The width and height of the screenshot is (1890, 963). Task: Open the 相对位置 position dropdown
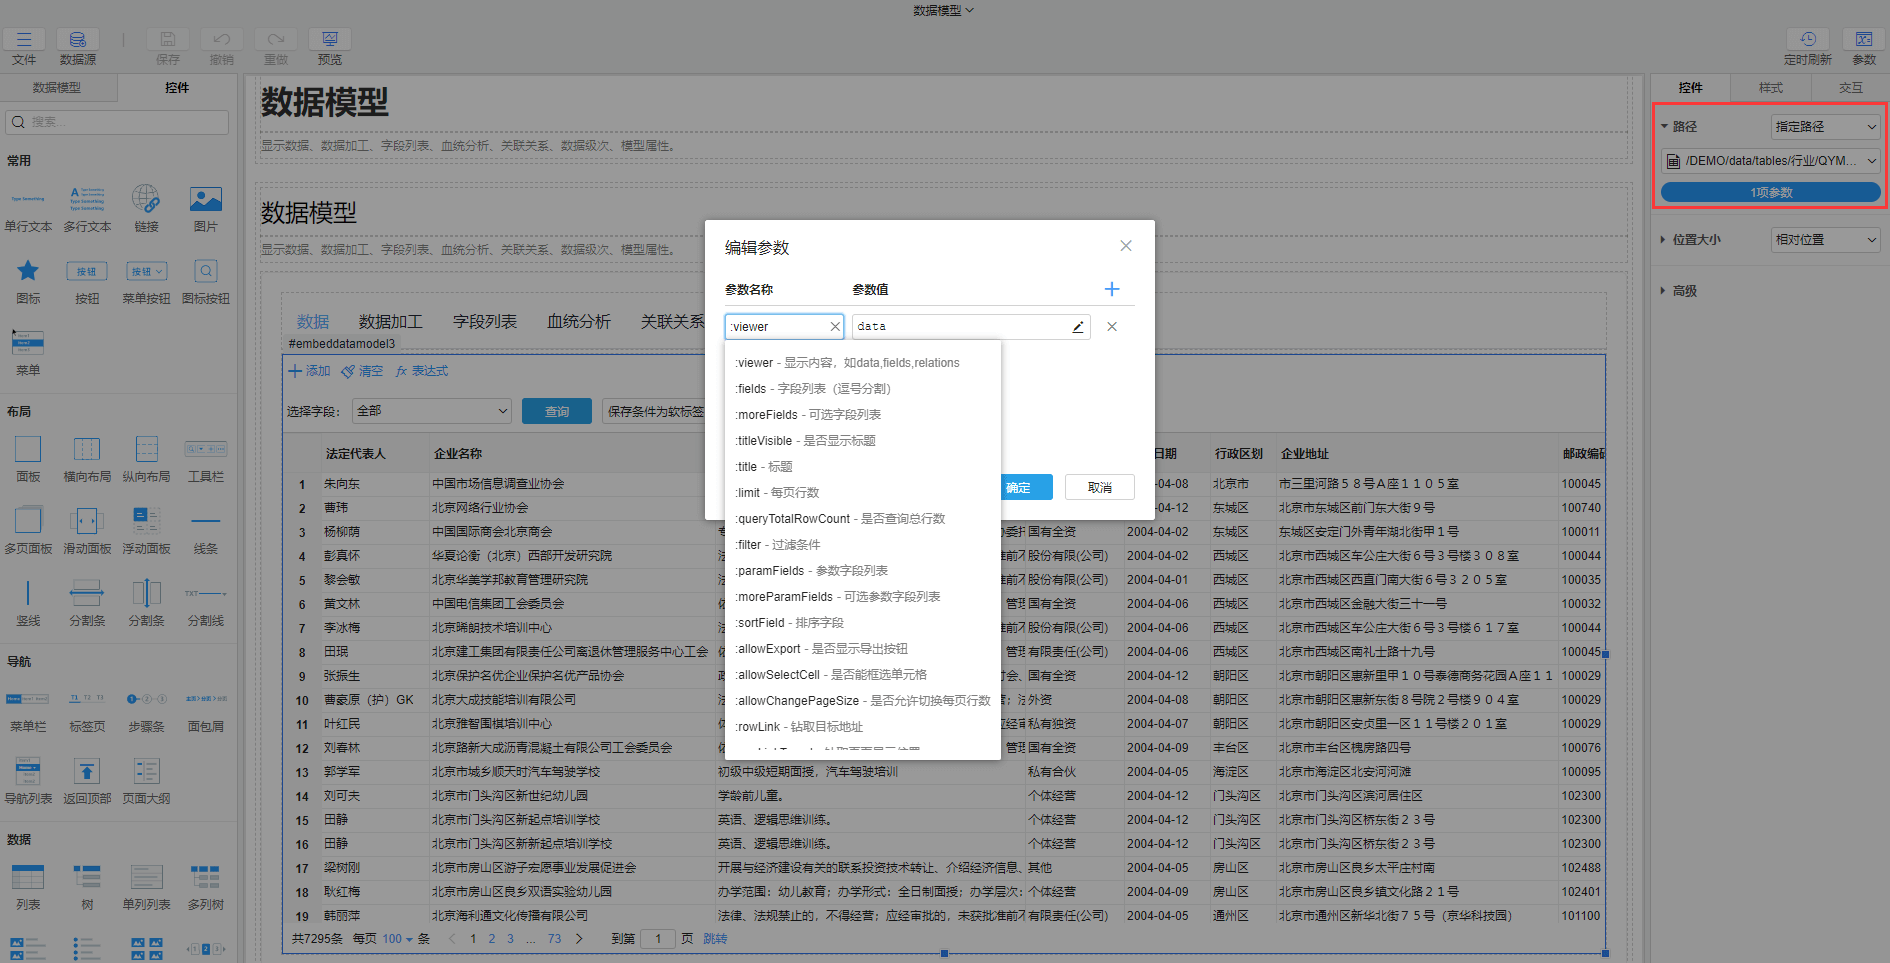click(1825, 240)
